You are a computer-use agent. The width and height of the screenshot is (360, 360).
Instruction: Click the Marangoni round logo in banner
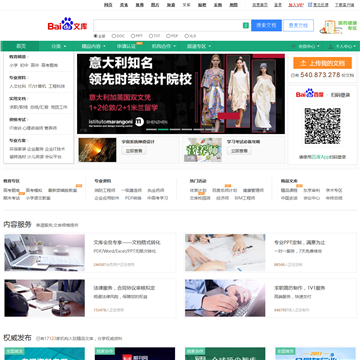pyautogui.click(x=140, y=122)
